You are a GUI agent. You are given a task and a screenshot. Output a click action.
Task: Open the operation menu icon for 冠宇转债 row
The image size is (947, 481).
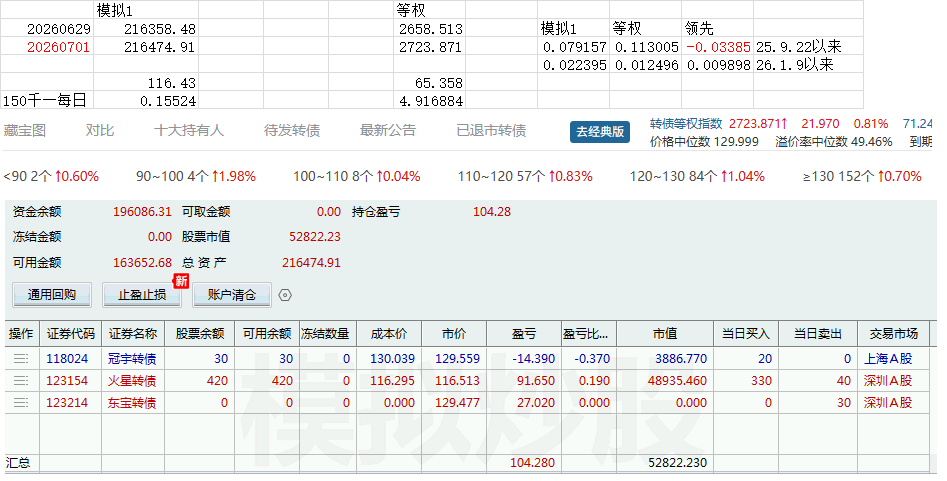21,358
